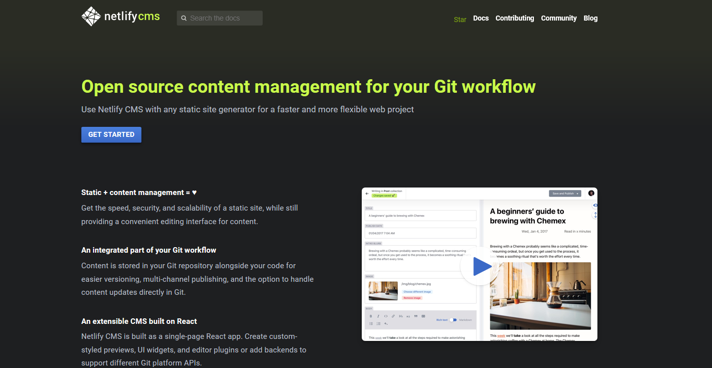This screenshot has height=368, width=712.
Task: Click the green Star link
Action: 460,20
